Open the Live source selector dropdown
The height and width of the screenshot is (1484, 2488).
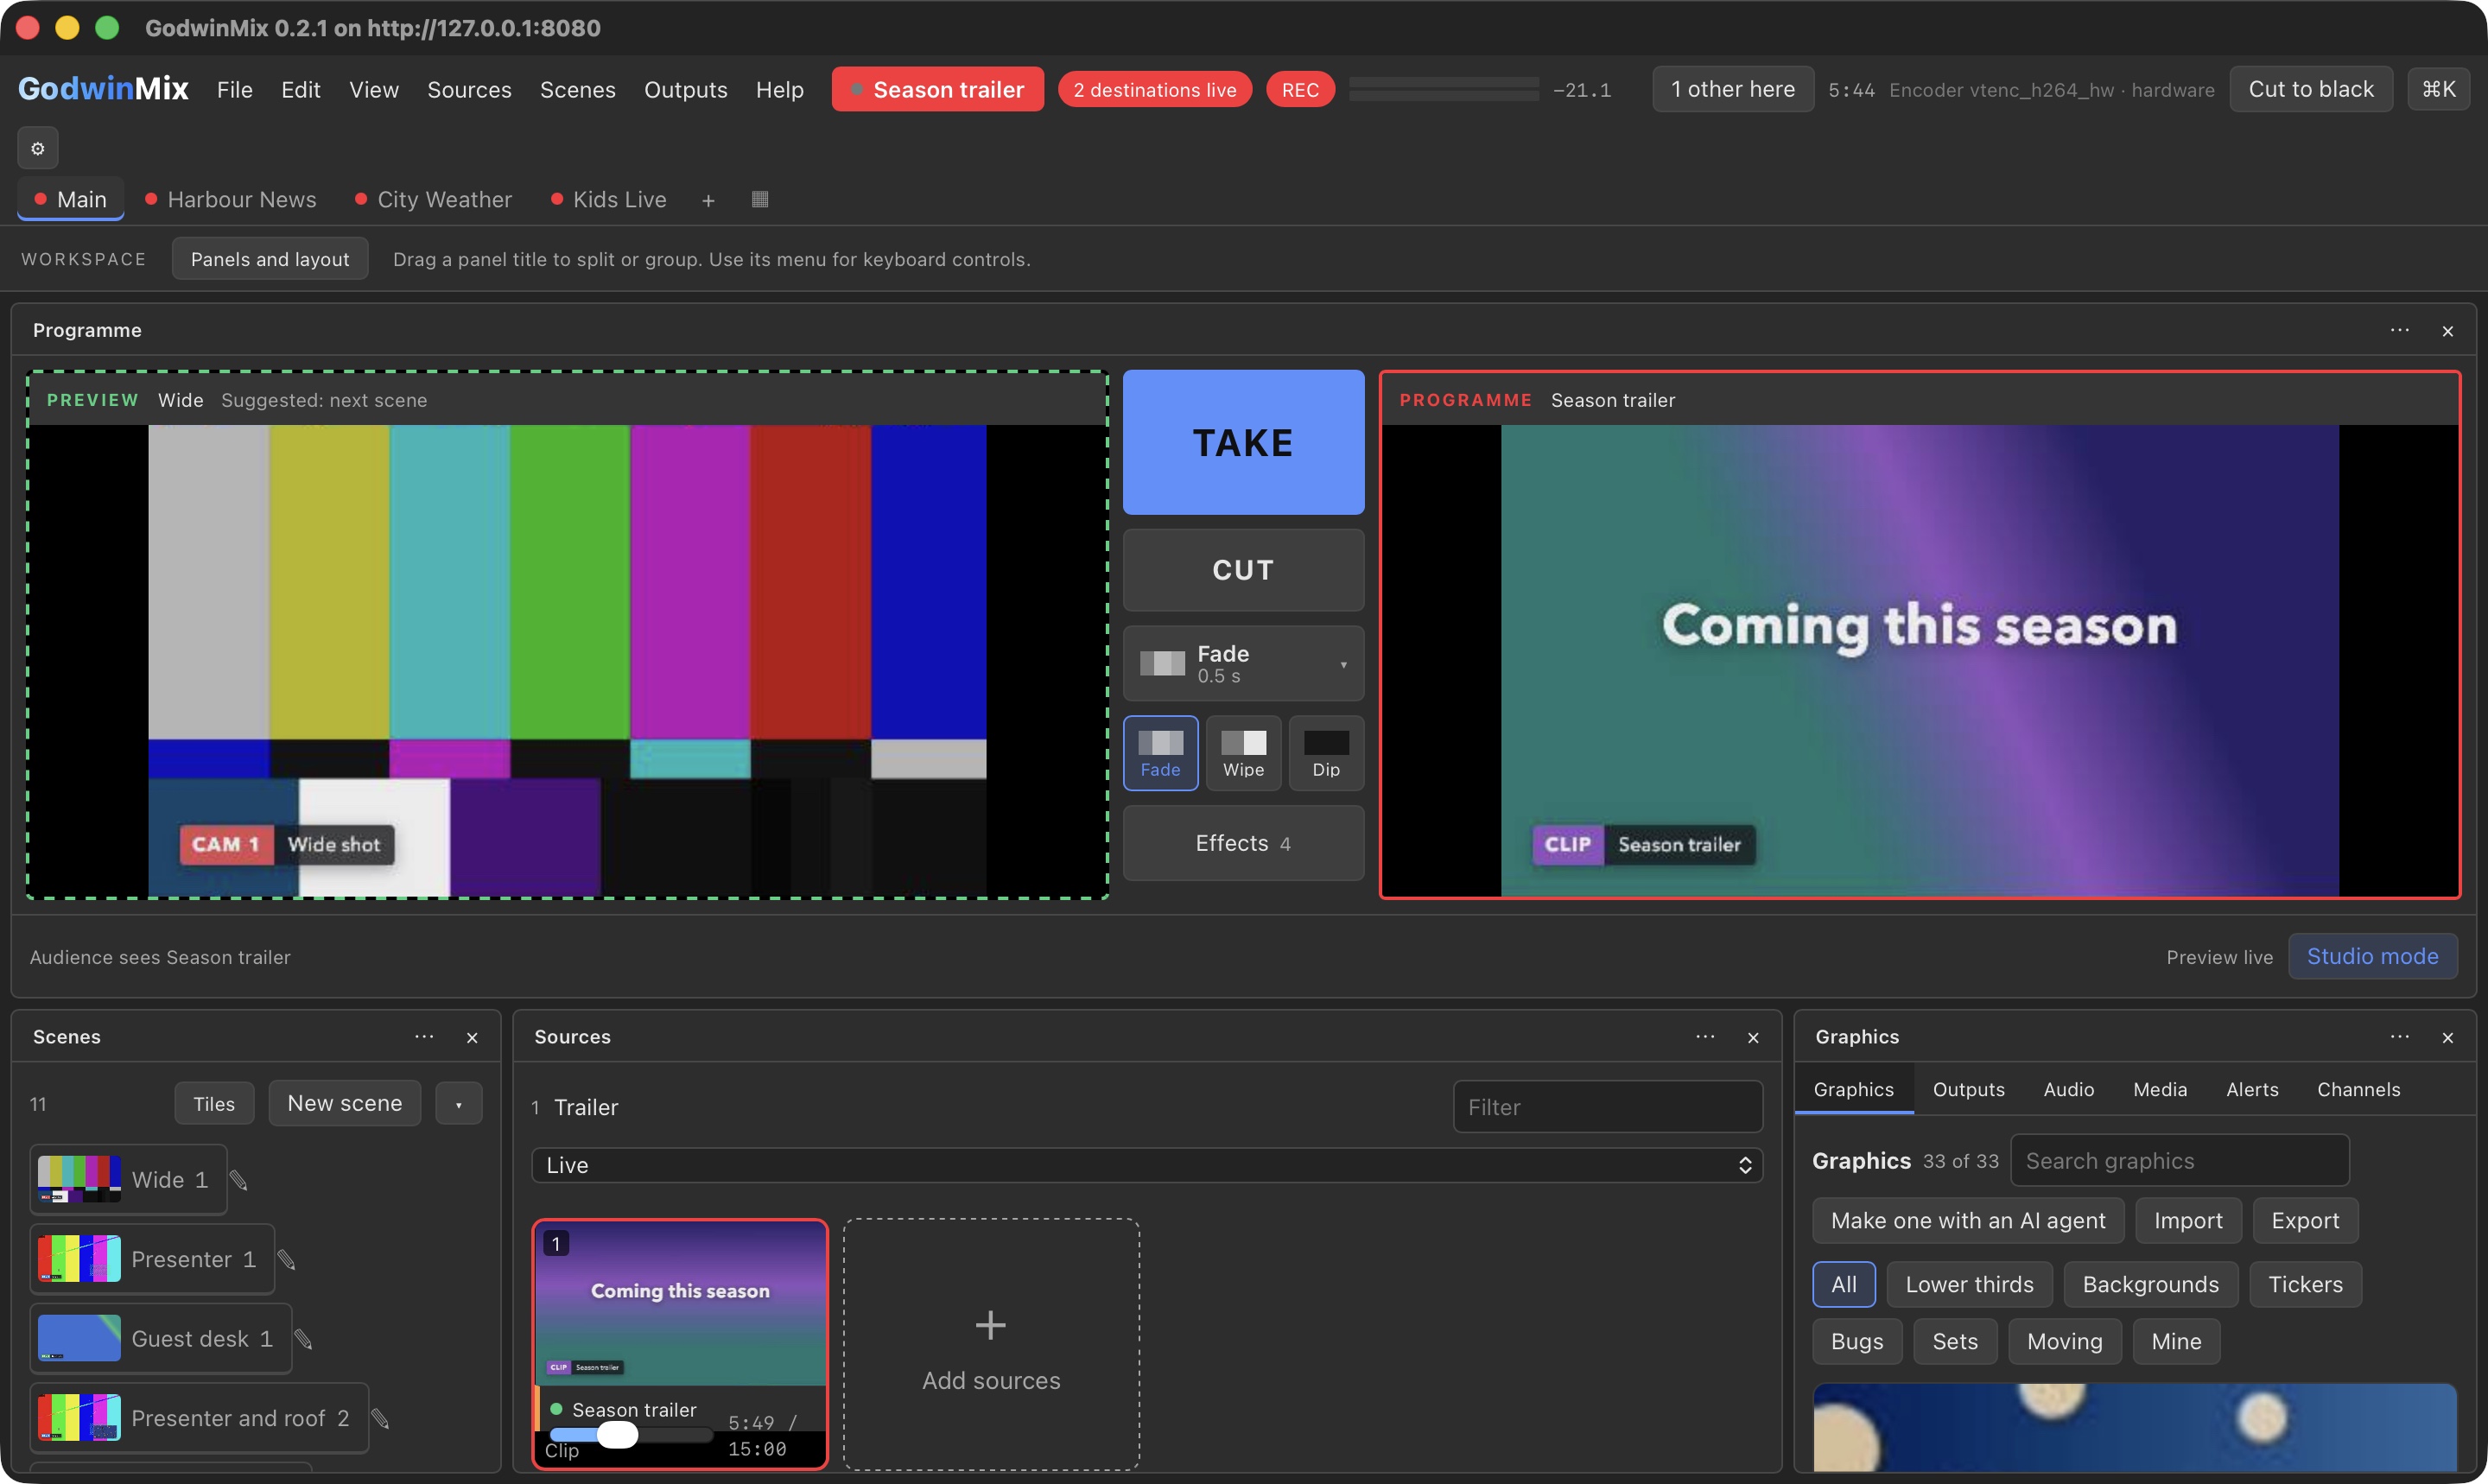point(1147,1165)
